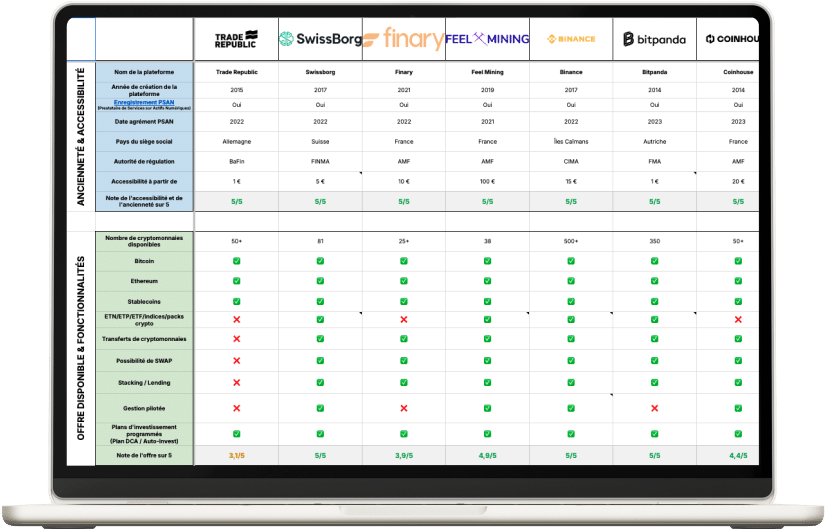Image resolution: width=825 pixels, height=532 pixels.
Task: Click Feel Mining's green check for Stacking / Lending
Action: click(487, 383)
